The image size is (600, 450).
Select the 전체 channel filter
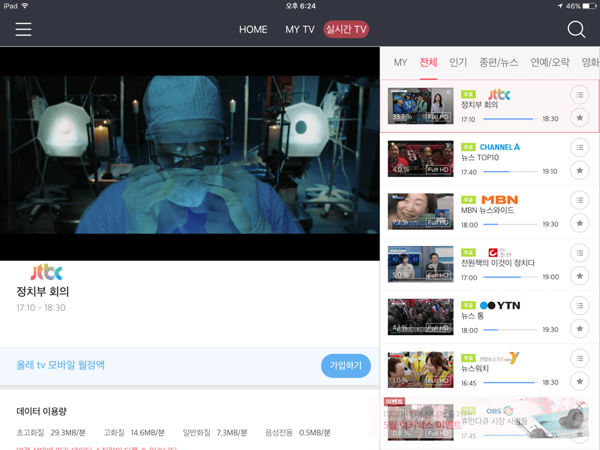coord(428,62)
